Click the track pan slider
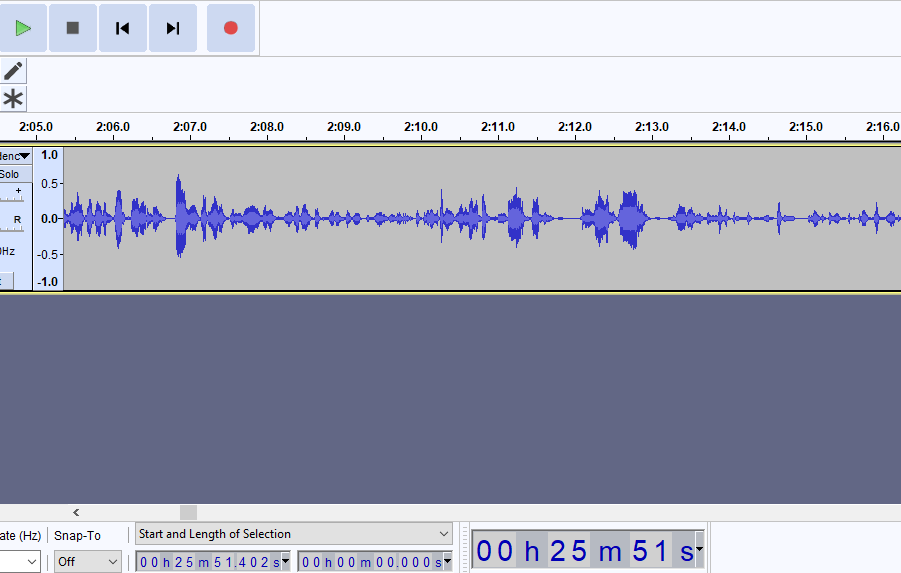Viewport: 901px width, 573px height. (x=13, y=224)
